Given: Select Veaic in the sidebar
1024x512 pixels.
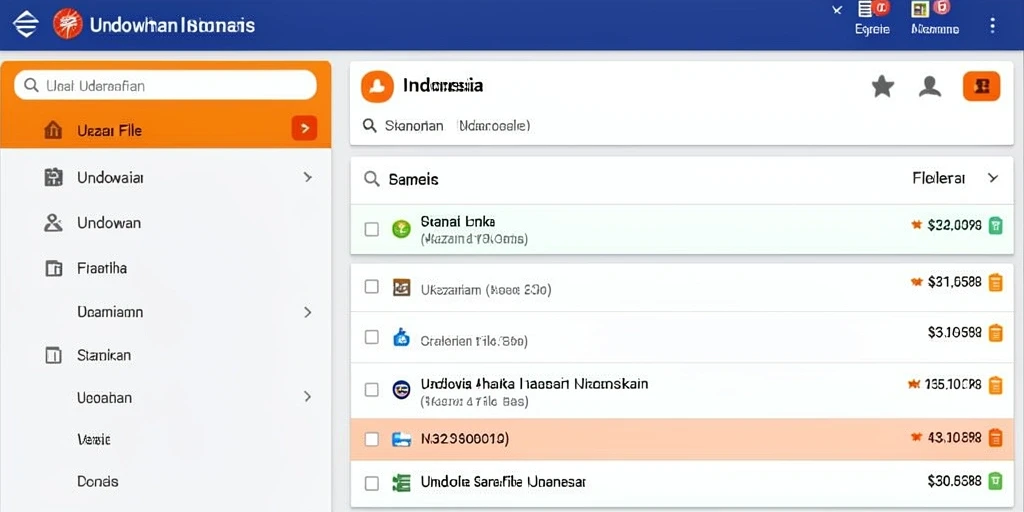Looking at the screenshot, I should [165, 440].
